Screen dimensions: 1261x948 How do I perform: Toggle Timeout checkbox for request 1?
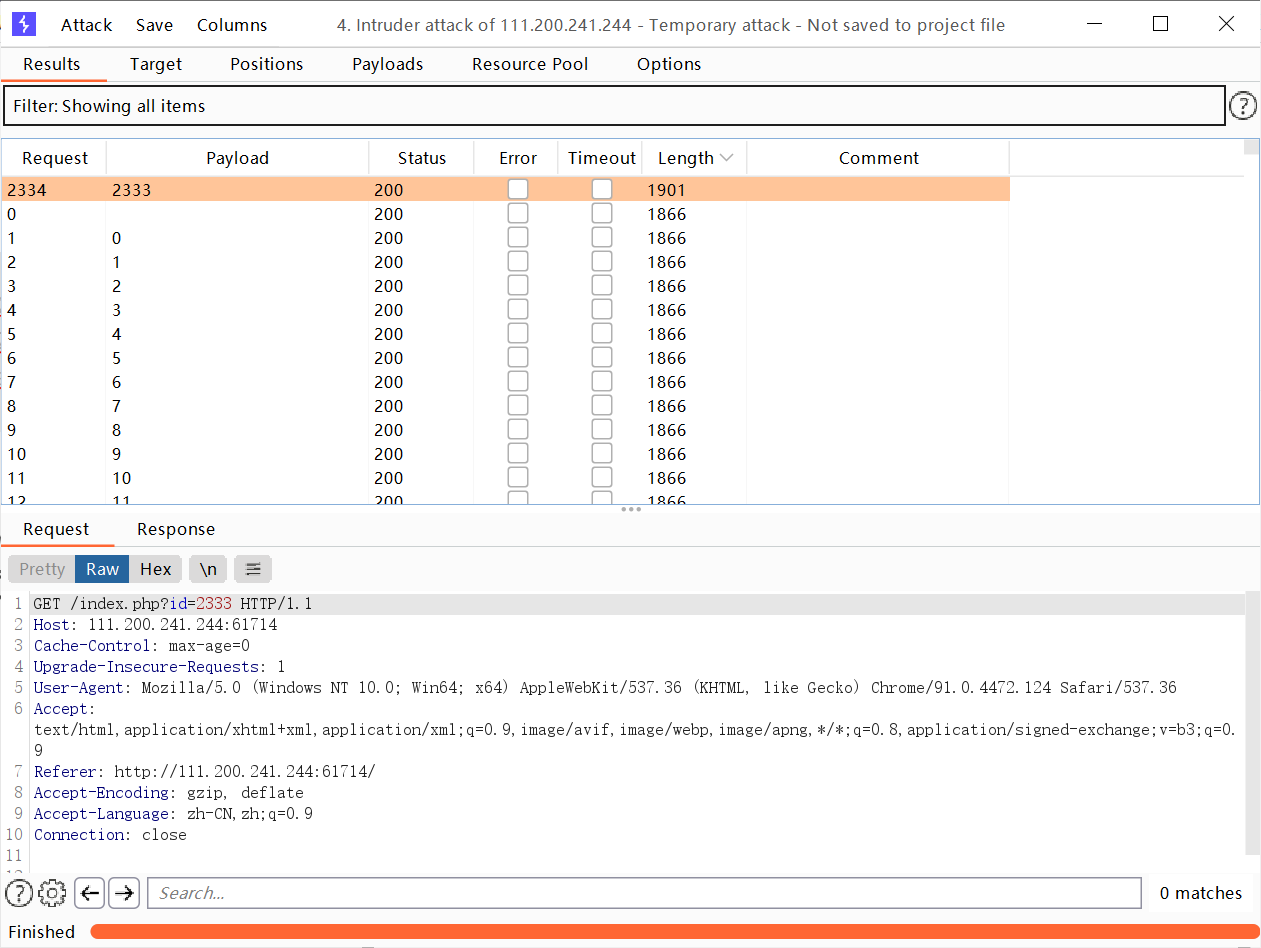tap(602, 237)
